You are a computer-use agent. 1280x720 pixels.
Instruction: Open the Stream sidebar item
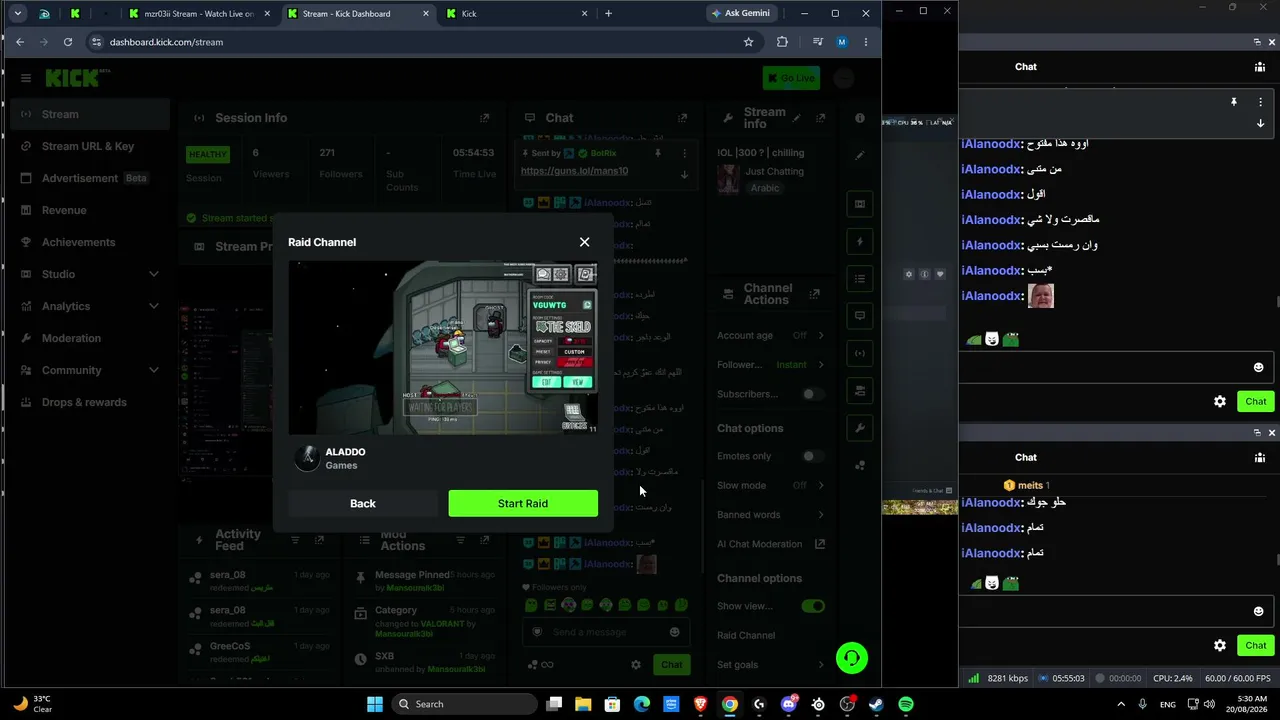[x=90, y=114]
